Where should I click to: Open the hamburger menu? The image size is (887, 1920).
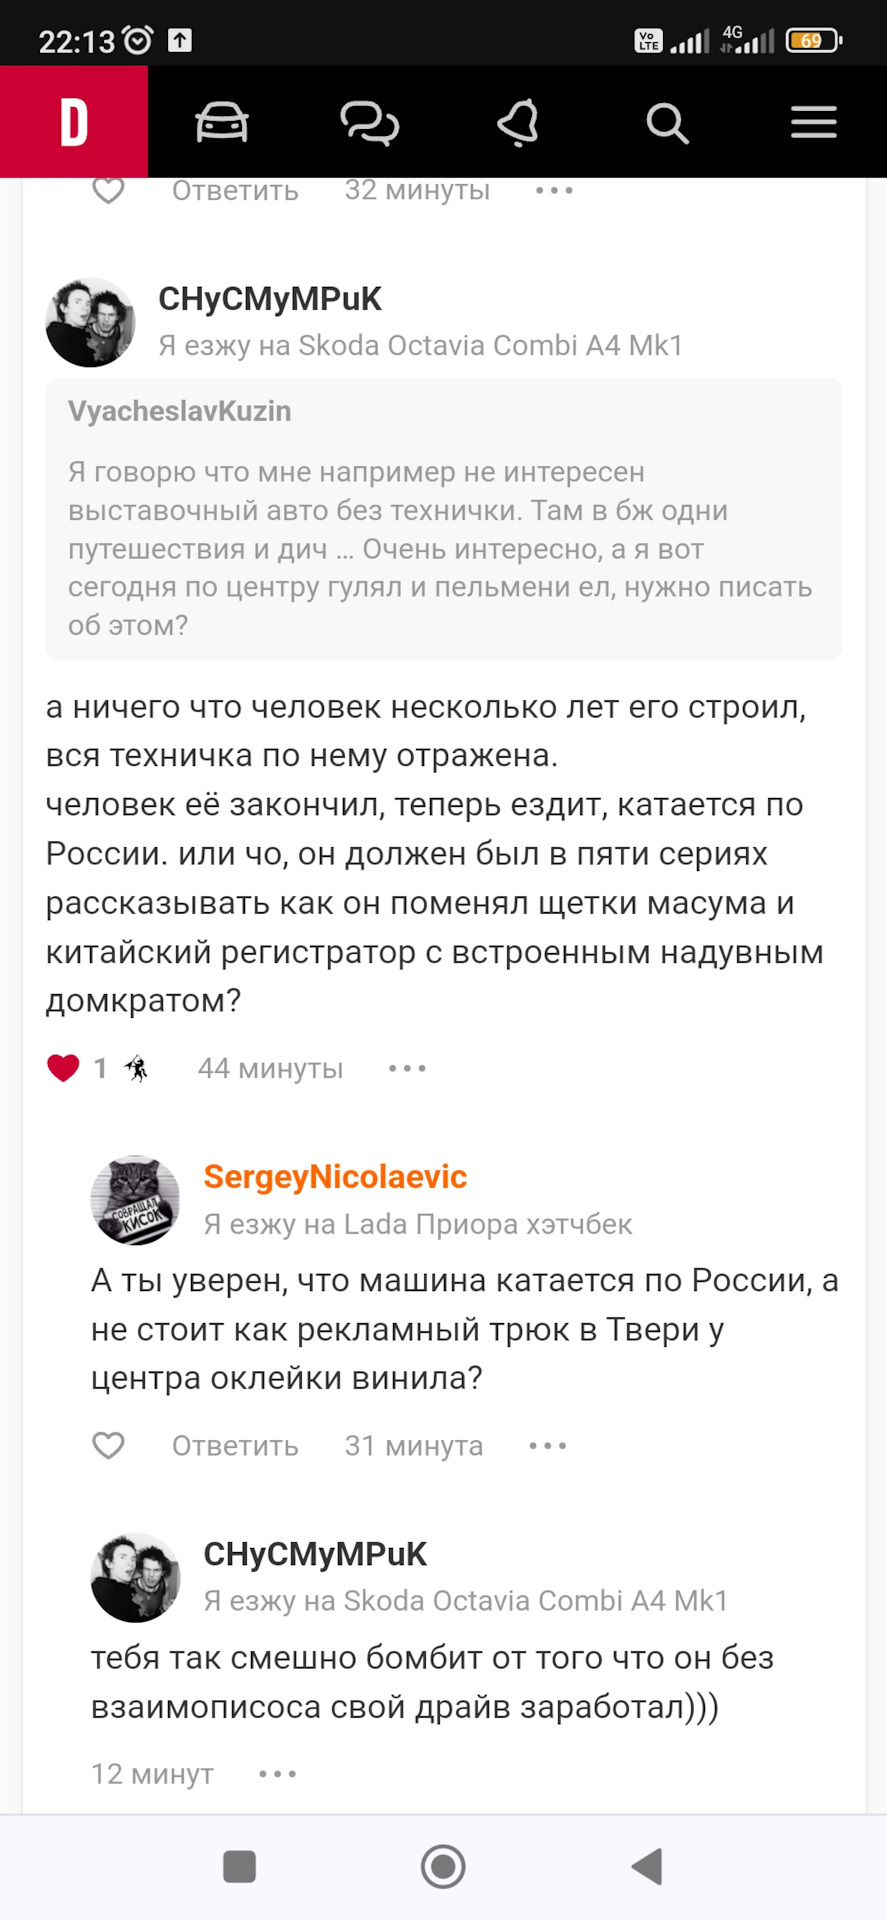click(814, 123)
